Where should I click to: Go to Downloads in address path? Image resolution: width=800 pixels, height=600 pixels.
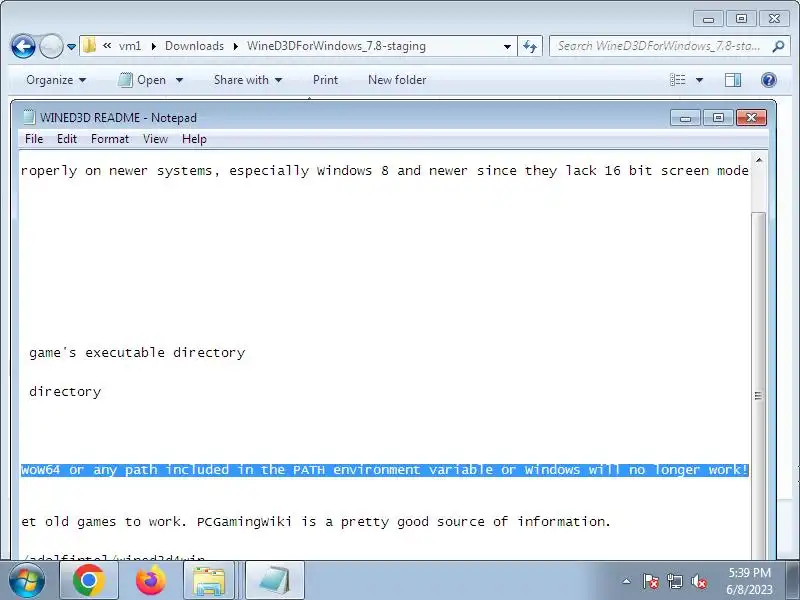pos(194,46)
